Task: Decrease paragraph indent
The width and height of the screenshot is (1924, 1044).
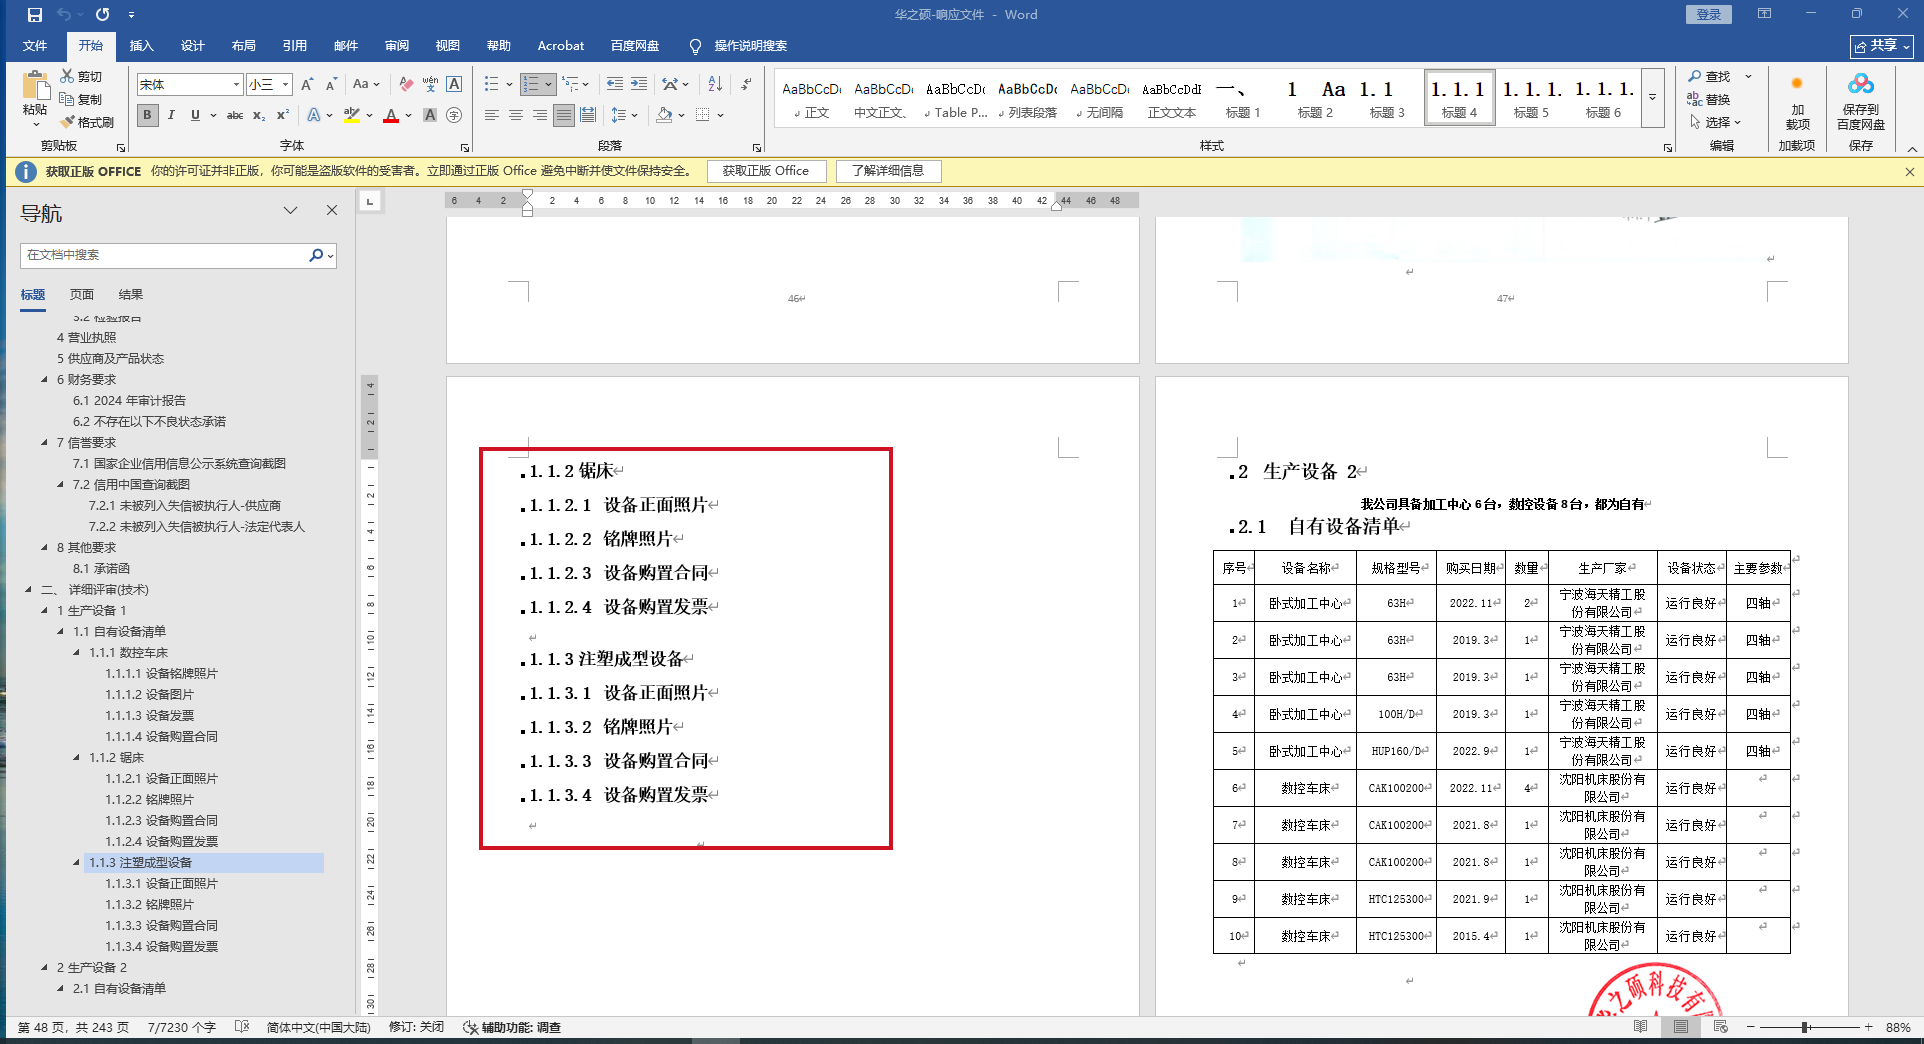Action: click(614, 84)
